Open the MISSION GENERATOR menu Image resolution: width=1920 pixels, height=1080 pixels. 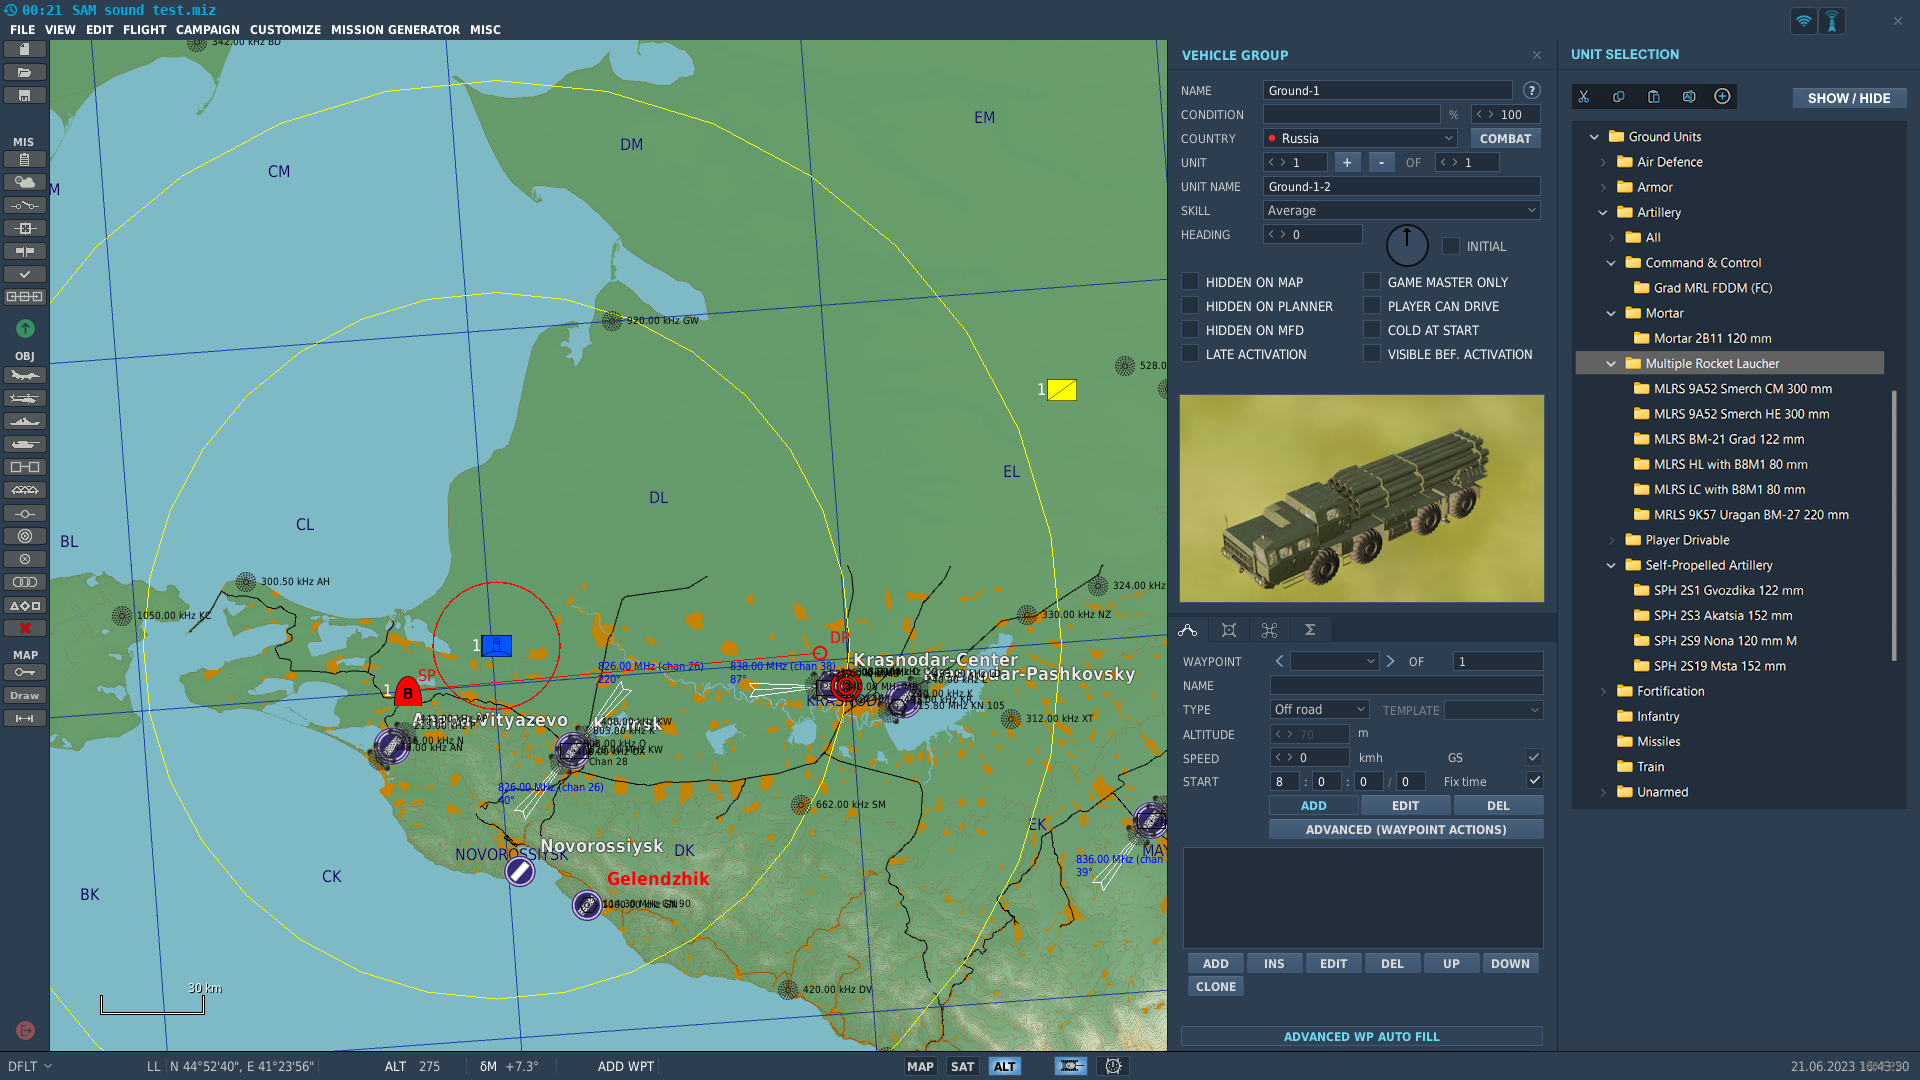[395, 30]
